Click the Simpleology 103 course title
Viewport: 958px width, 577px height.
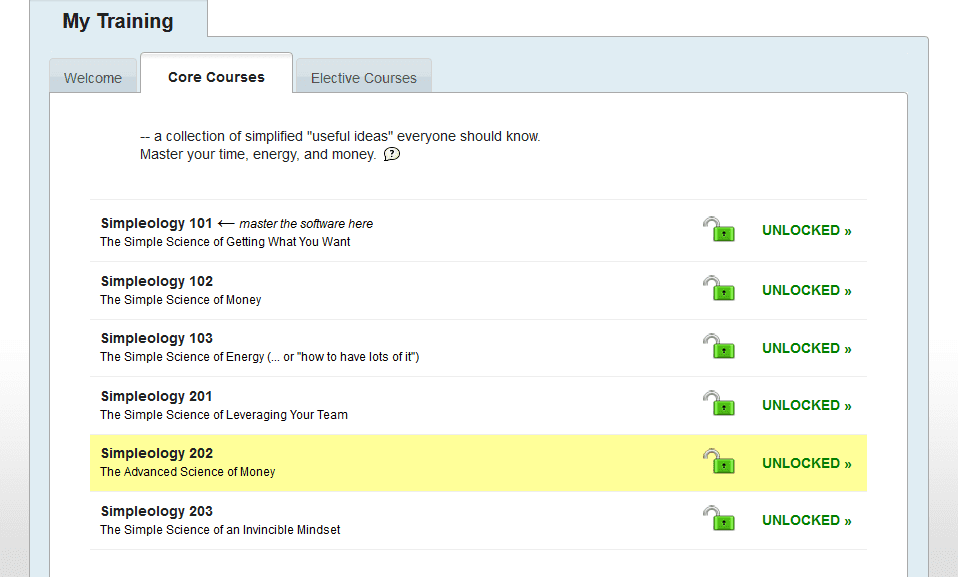156,338
